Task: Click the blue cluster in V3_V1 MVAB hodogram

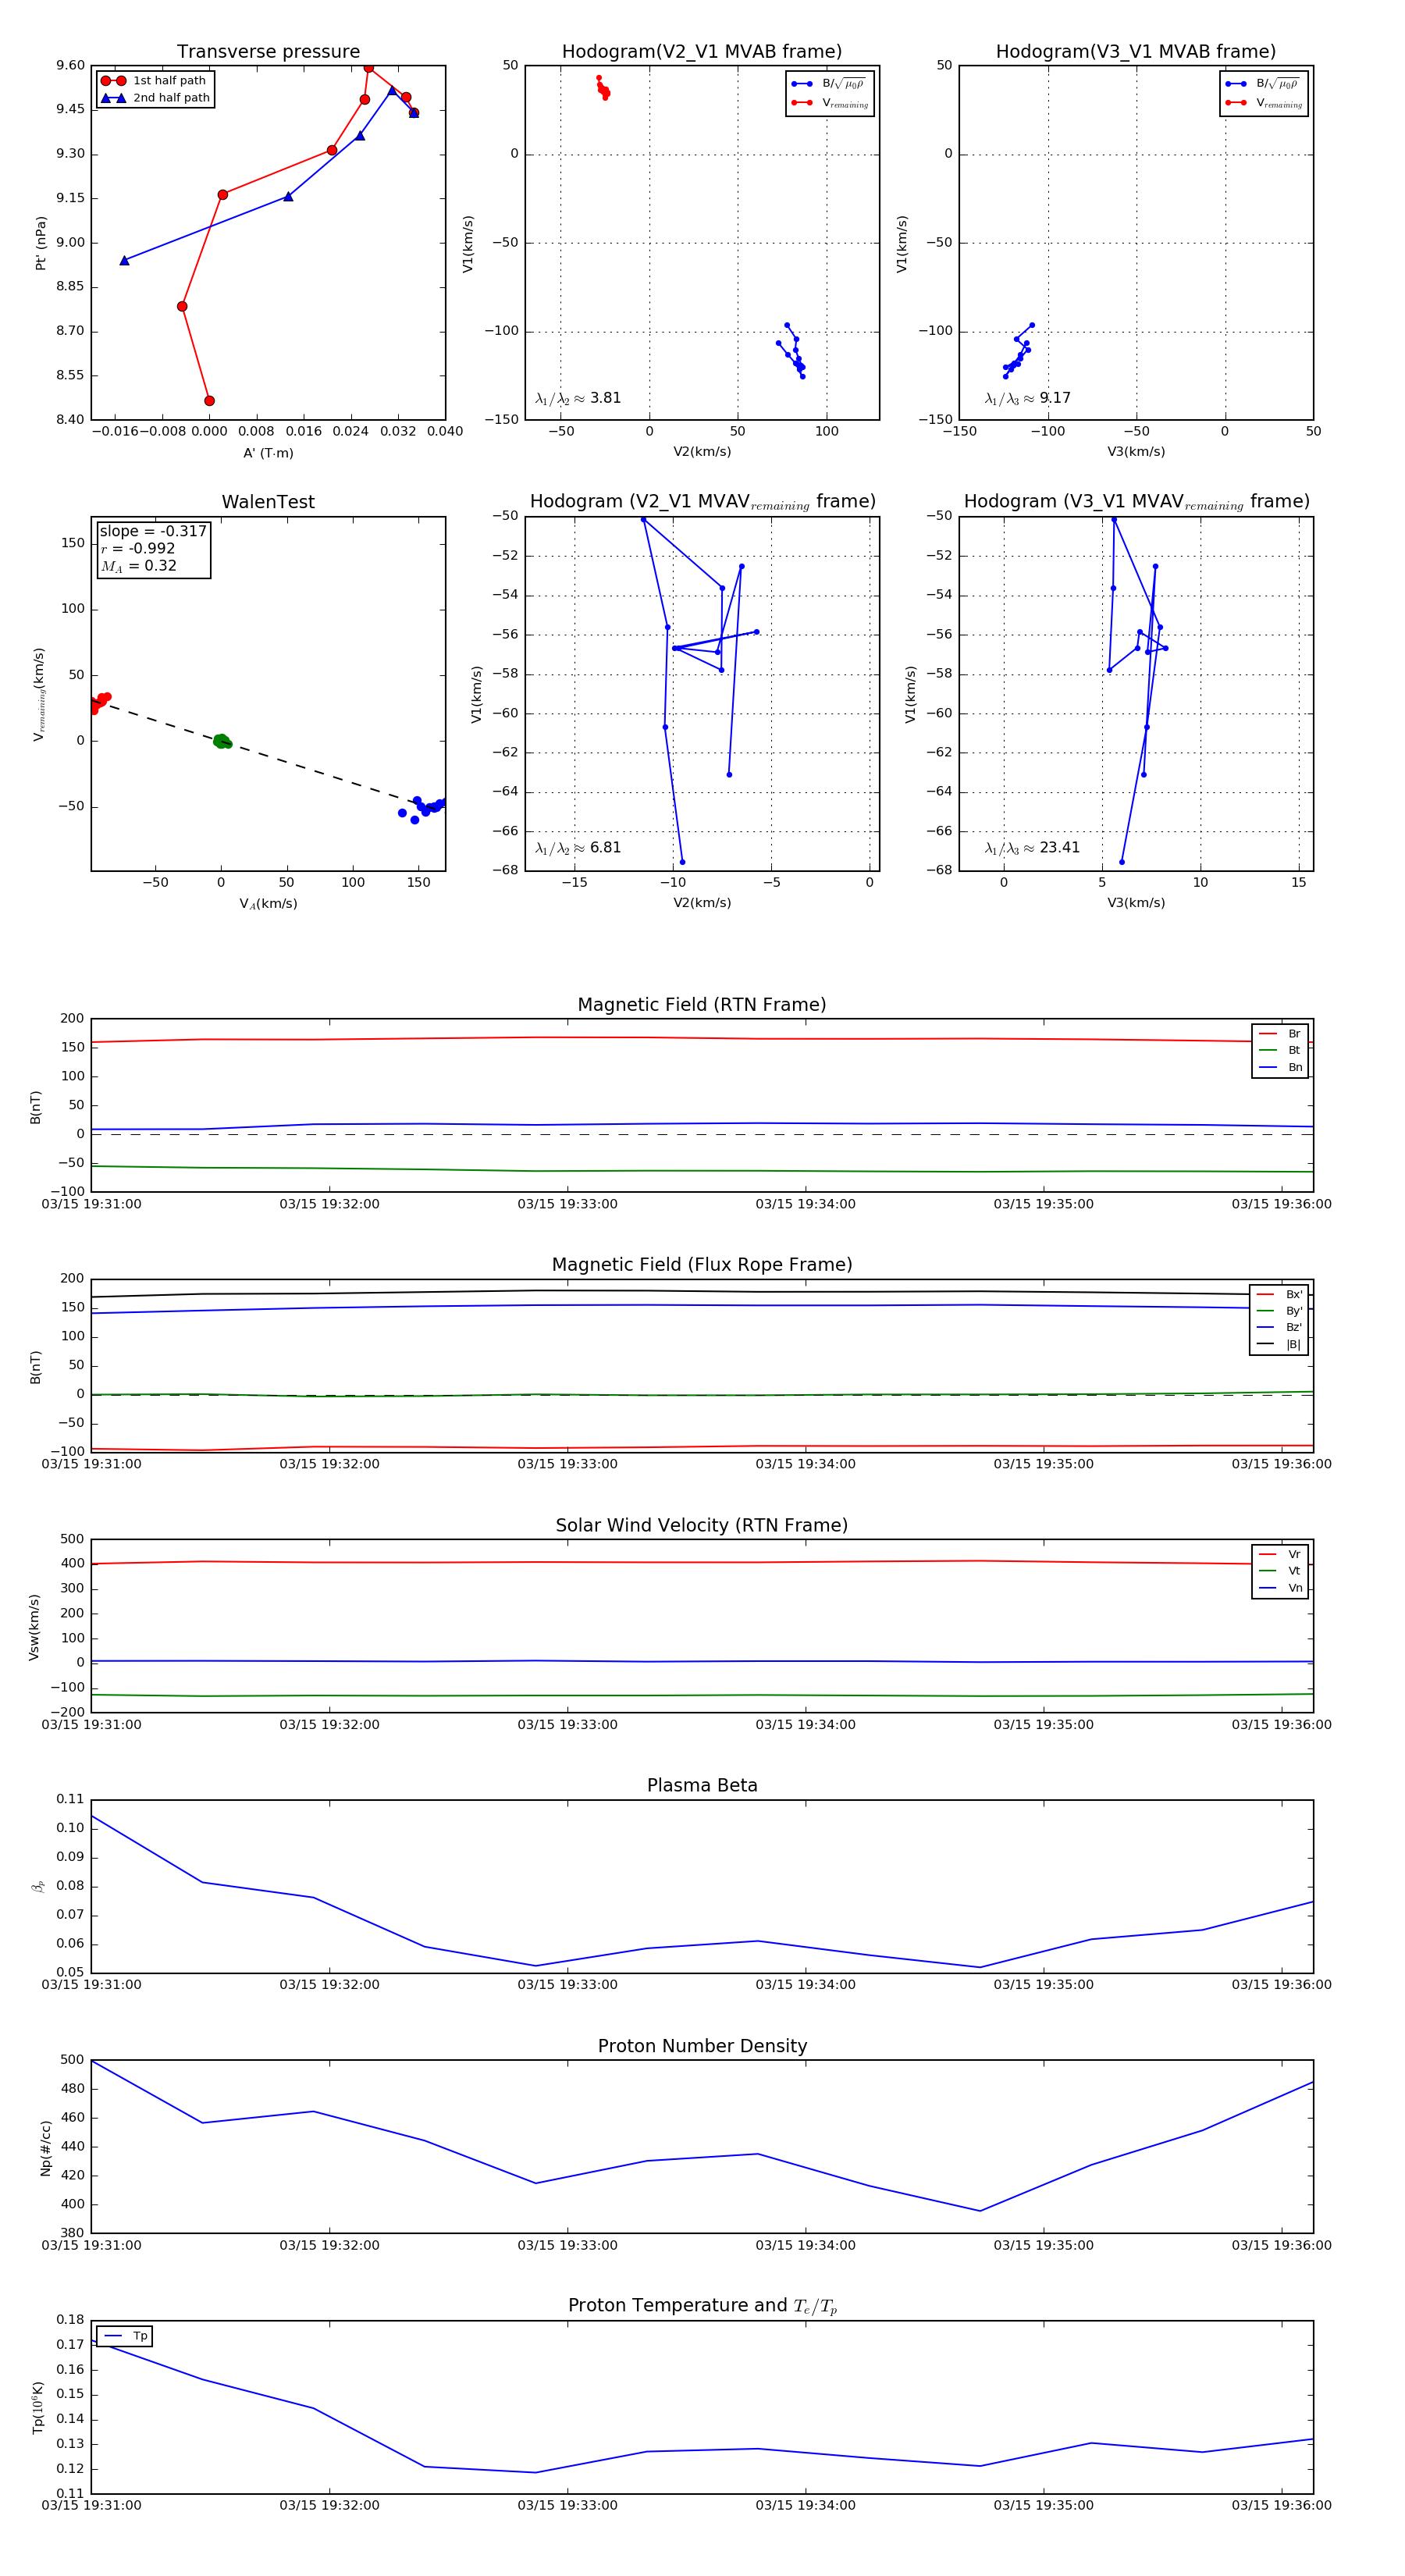Action: pyautogui.click(x=1017, y=352)
